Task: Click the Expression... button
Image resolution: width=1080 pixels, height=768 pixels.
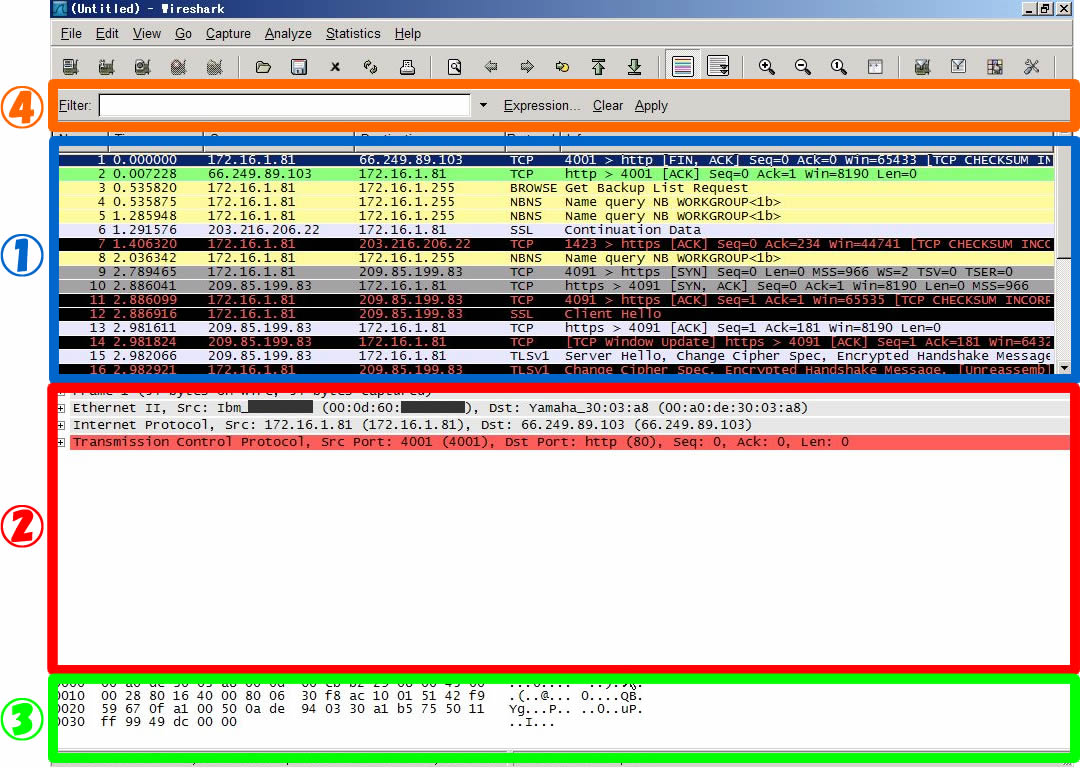Action: pyautogui.click(x=542, y=105)
